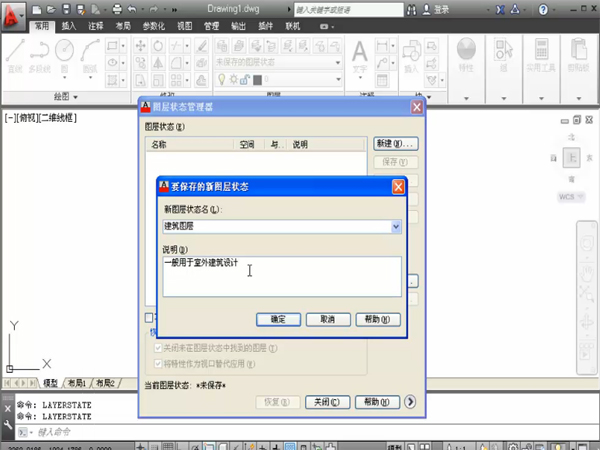Click the Mirror tool icon
Screen dimensions: 600x450
[158, 63]
